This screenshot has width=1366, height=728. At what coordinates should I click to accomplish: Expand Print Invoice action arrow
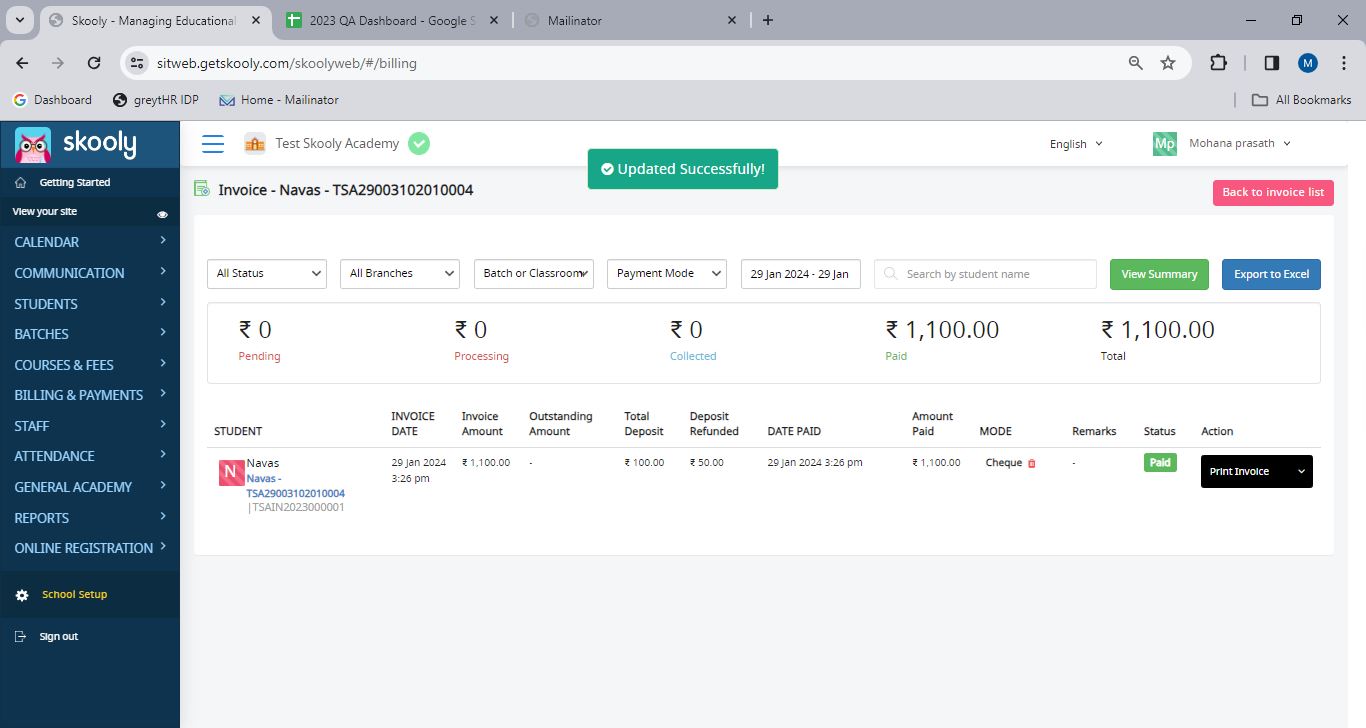tap(1301, 472)
